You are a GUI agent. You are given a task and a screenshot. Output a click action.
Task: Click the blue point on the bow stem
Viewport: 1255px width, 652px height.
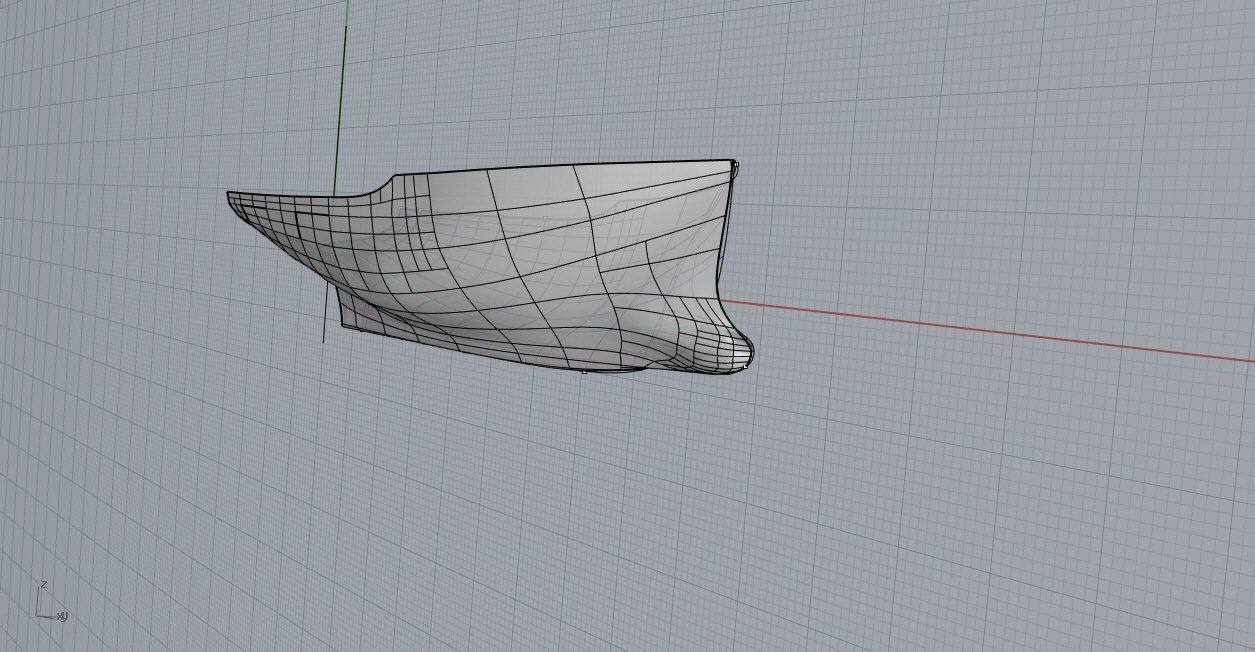click(722, 256)
